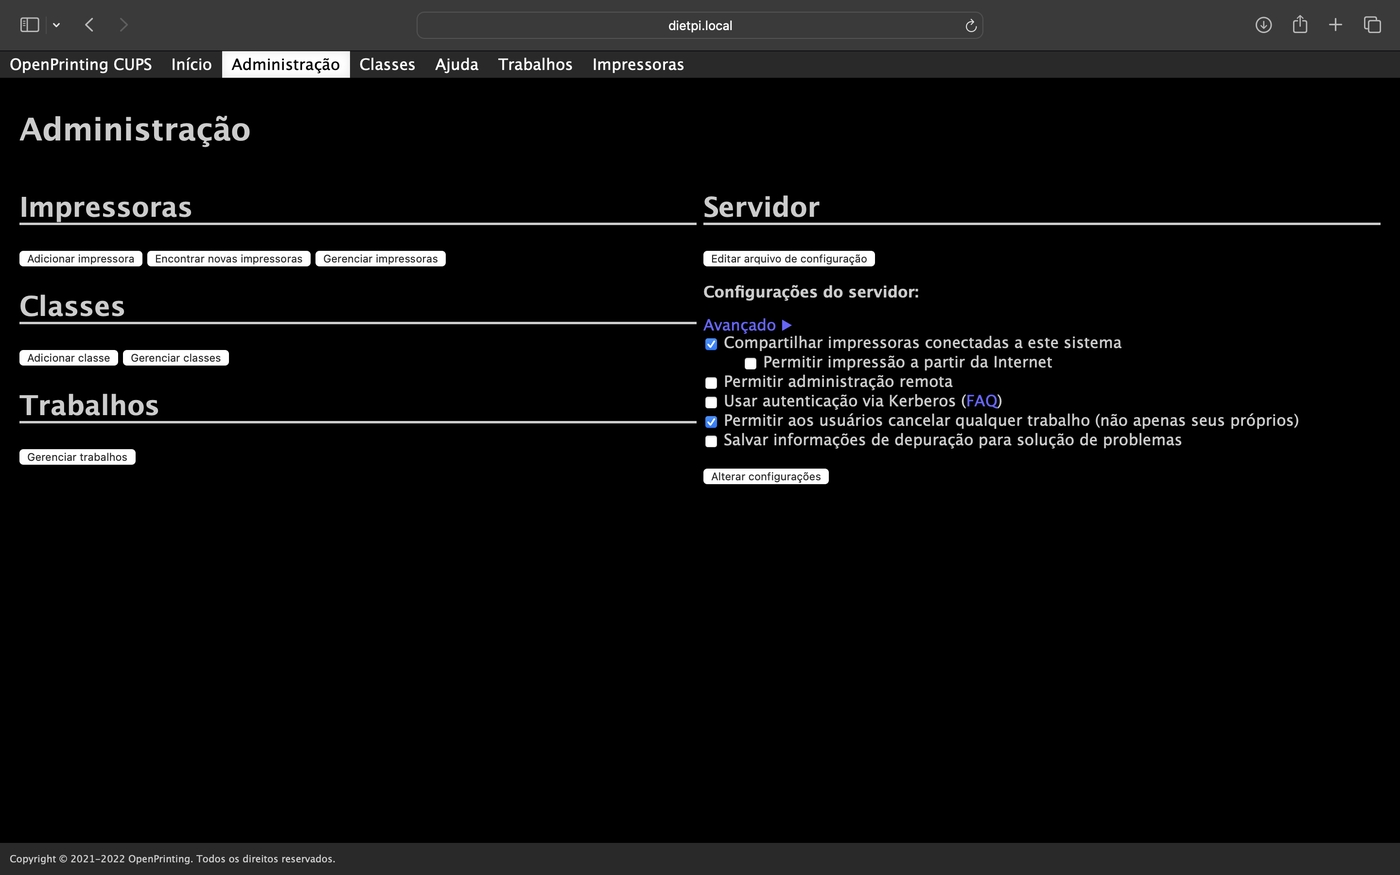
Task: Open Safari downloads icon
Action: pyautogui.click(x=1263, y=25)
